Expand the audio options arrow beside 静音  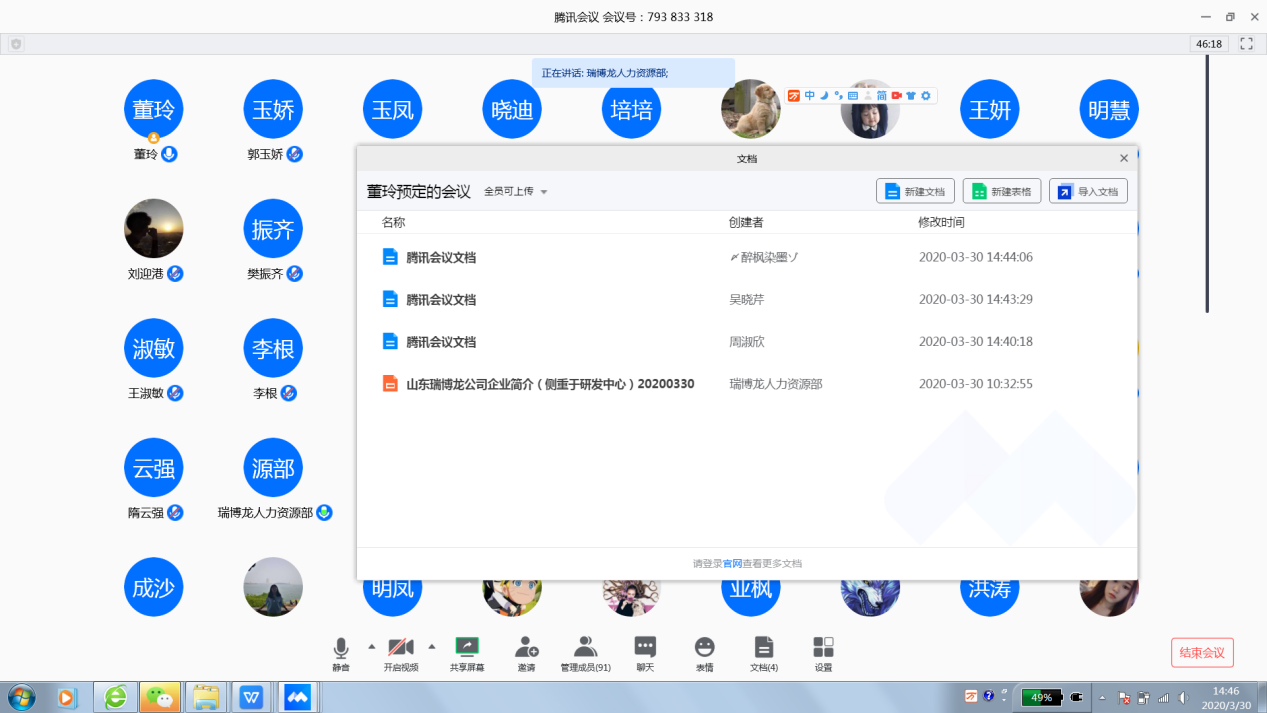[x=372, y=646]
